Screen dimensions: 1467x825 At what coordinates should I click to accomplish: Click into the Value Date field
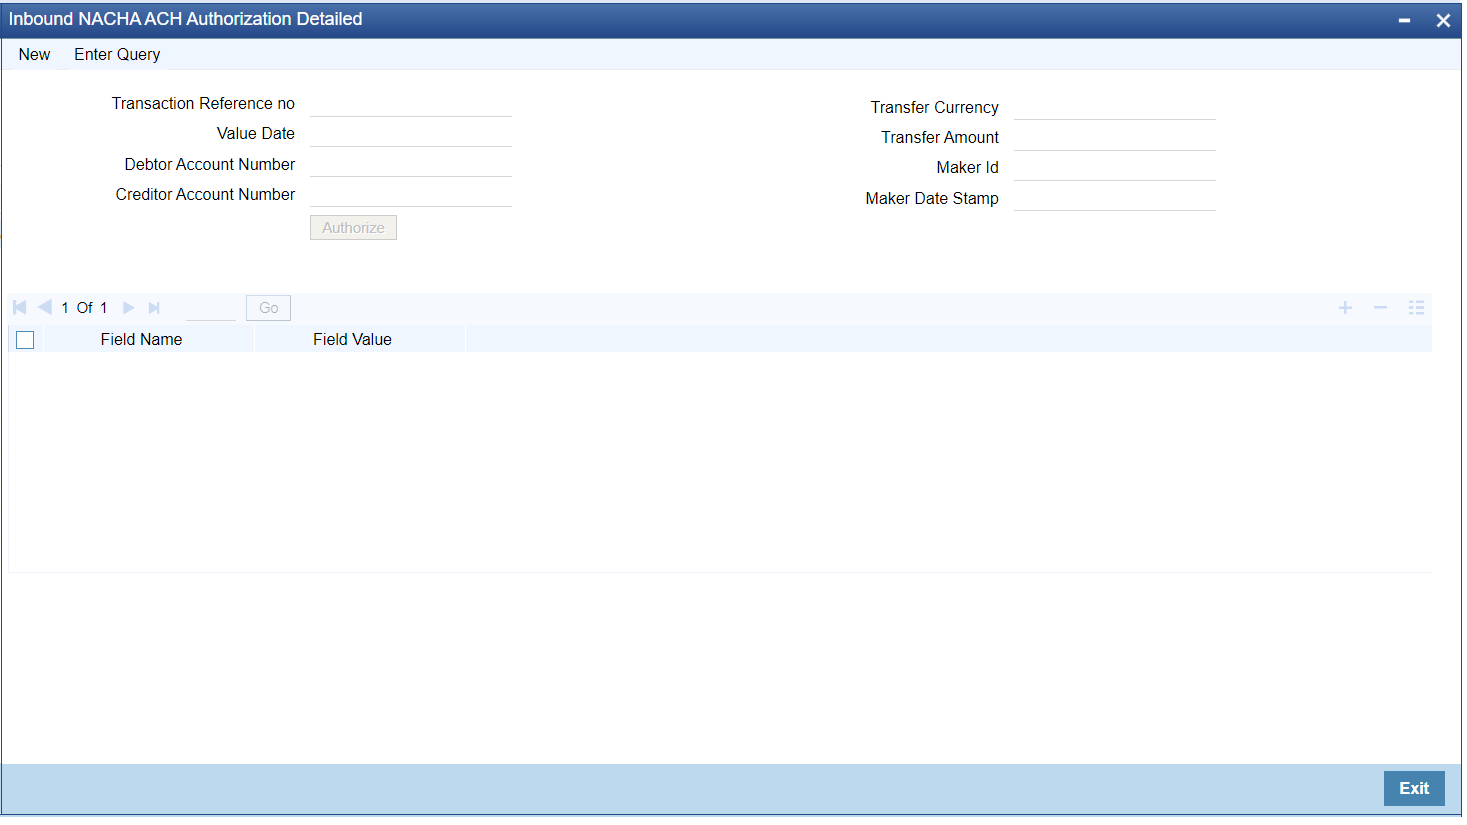(411, 134)
